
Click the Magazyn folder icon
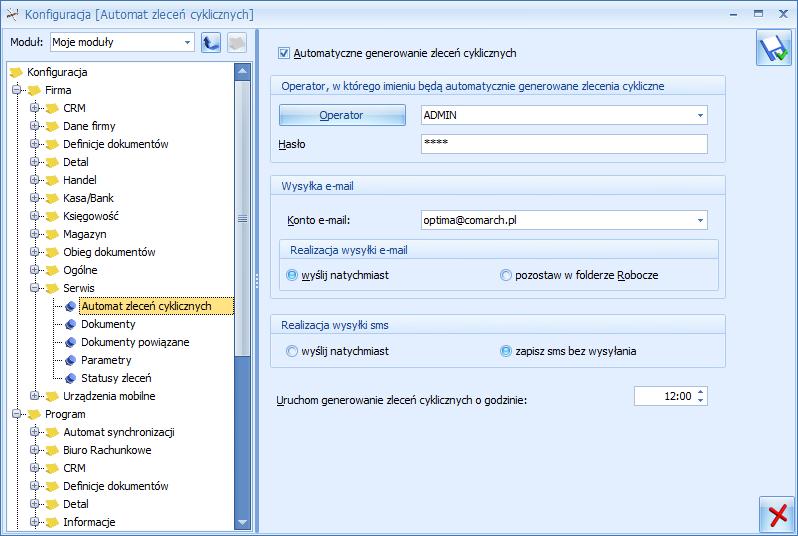click(x=52, y=235)
